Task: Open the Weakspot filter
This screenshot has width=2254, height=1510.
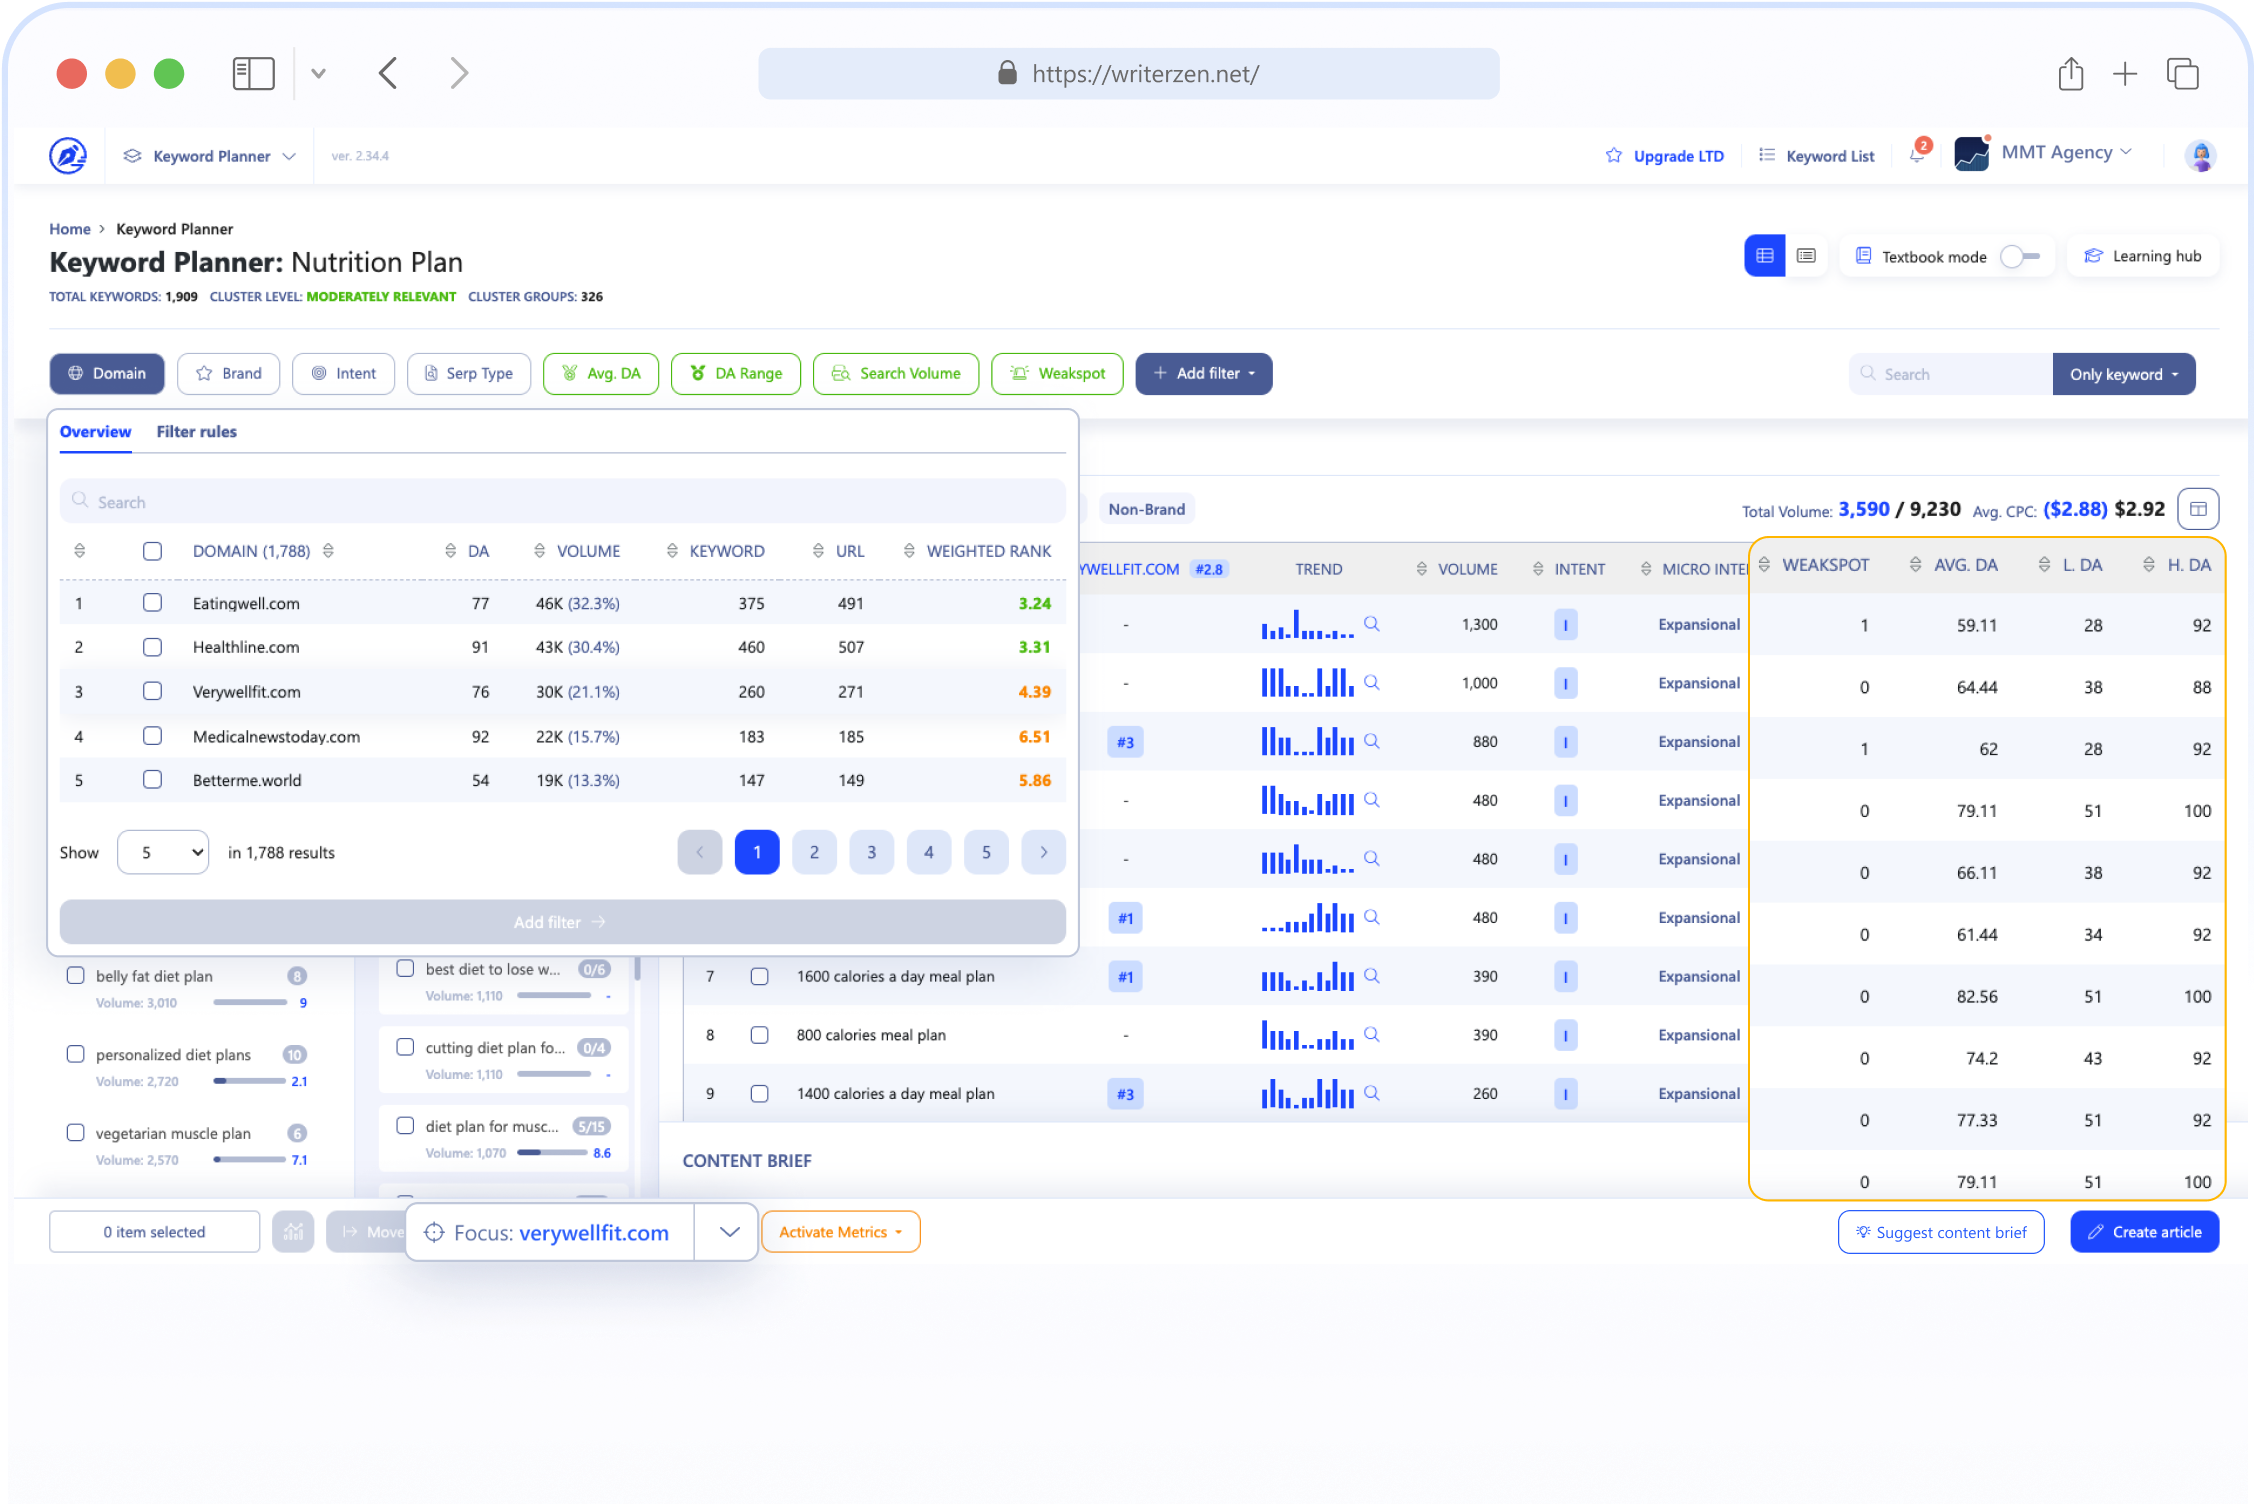Action: point(1057,373)
